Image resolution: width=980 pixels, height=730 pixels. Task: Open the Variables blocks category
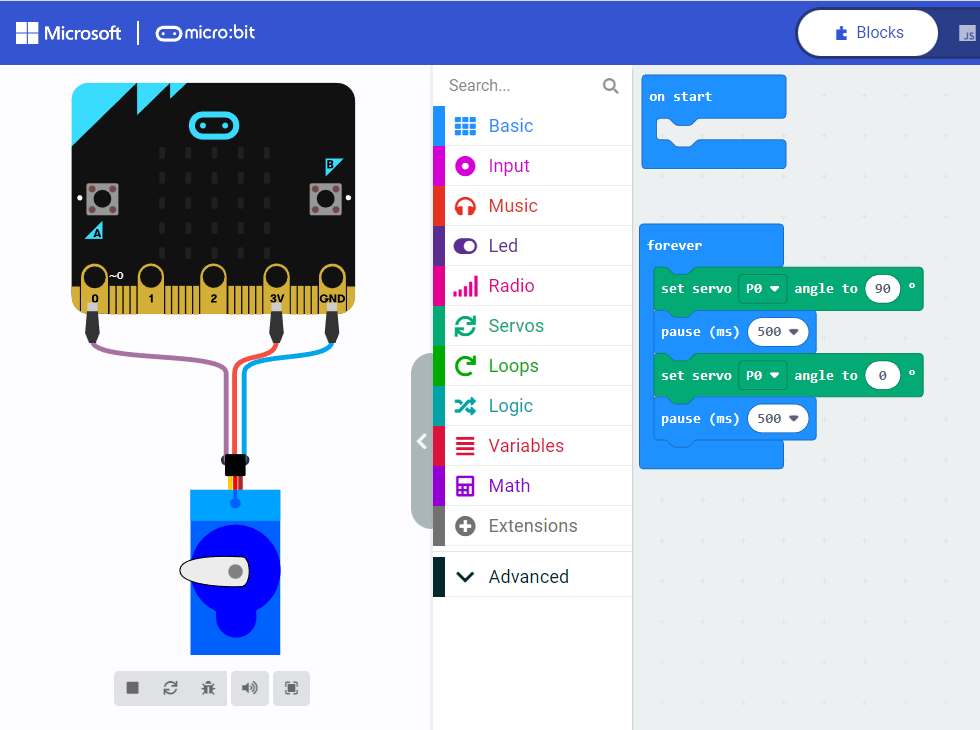[532, 446]
